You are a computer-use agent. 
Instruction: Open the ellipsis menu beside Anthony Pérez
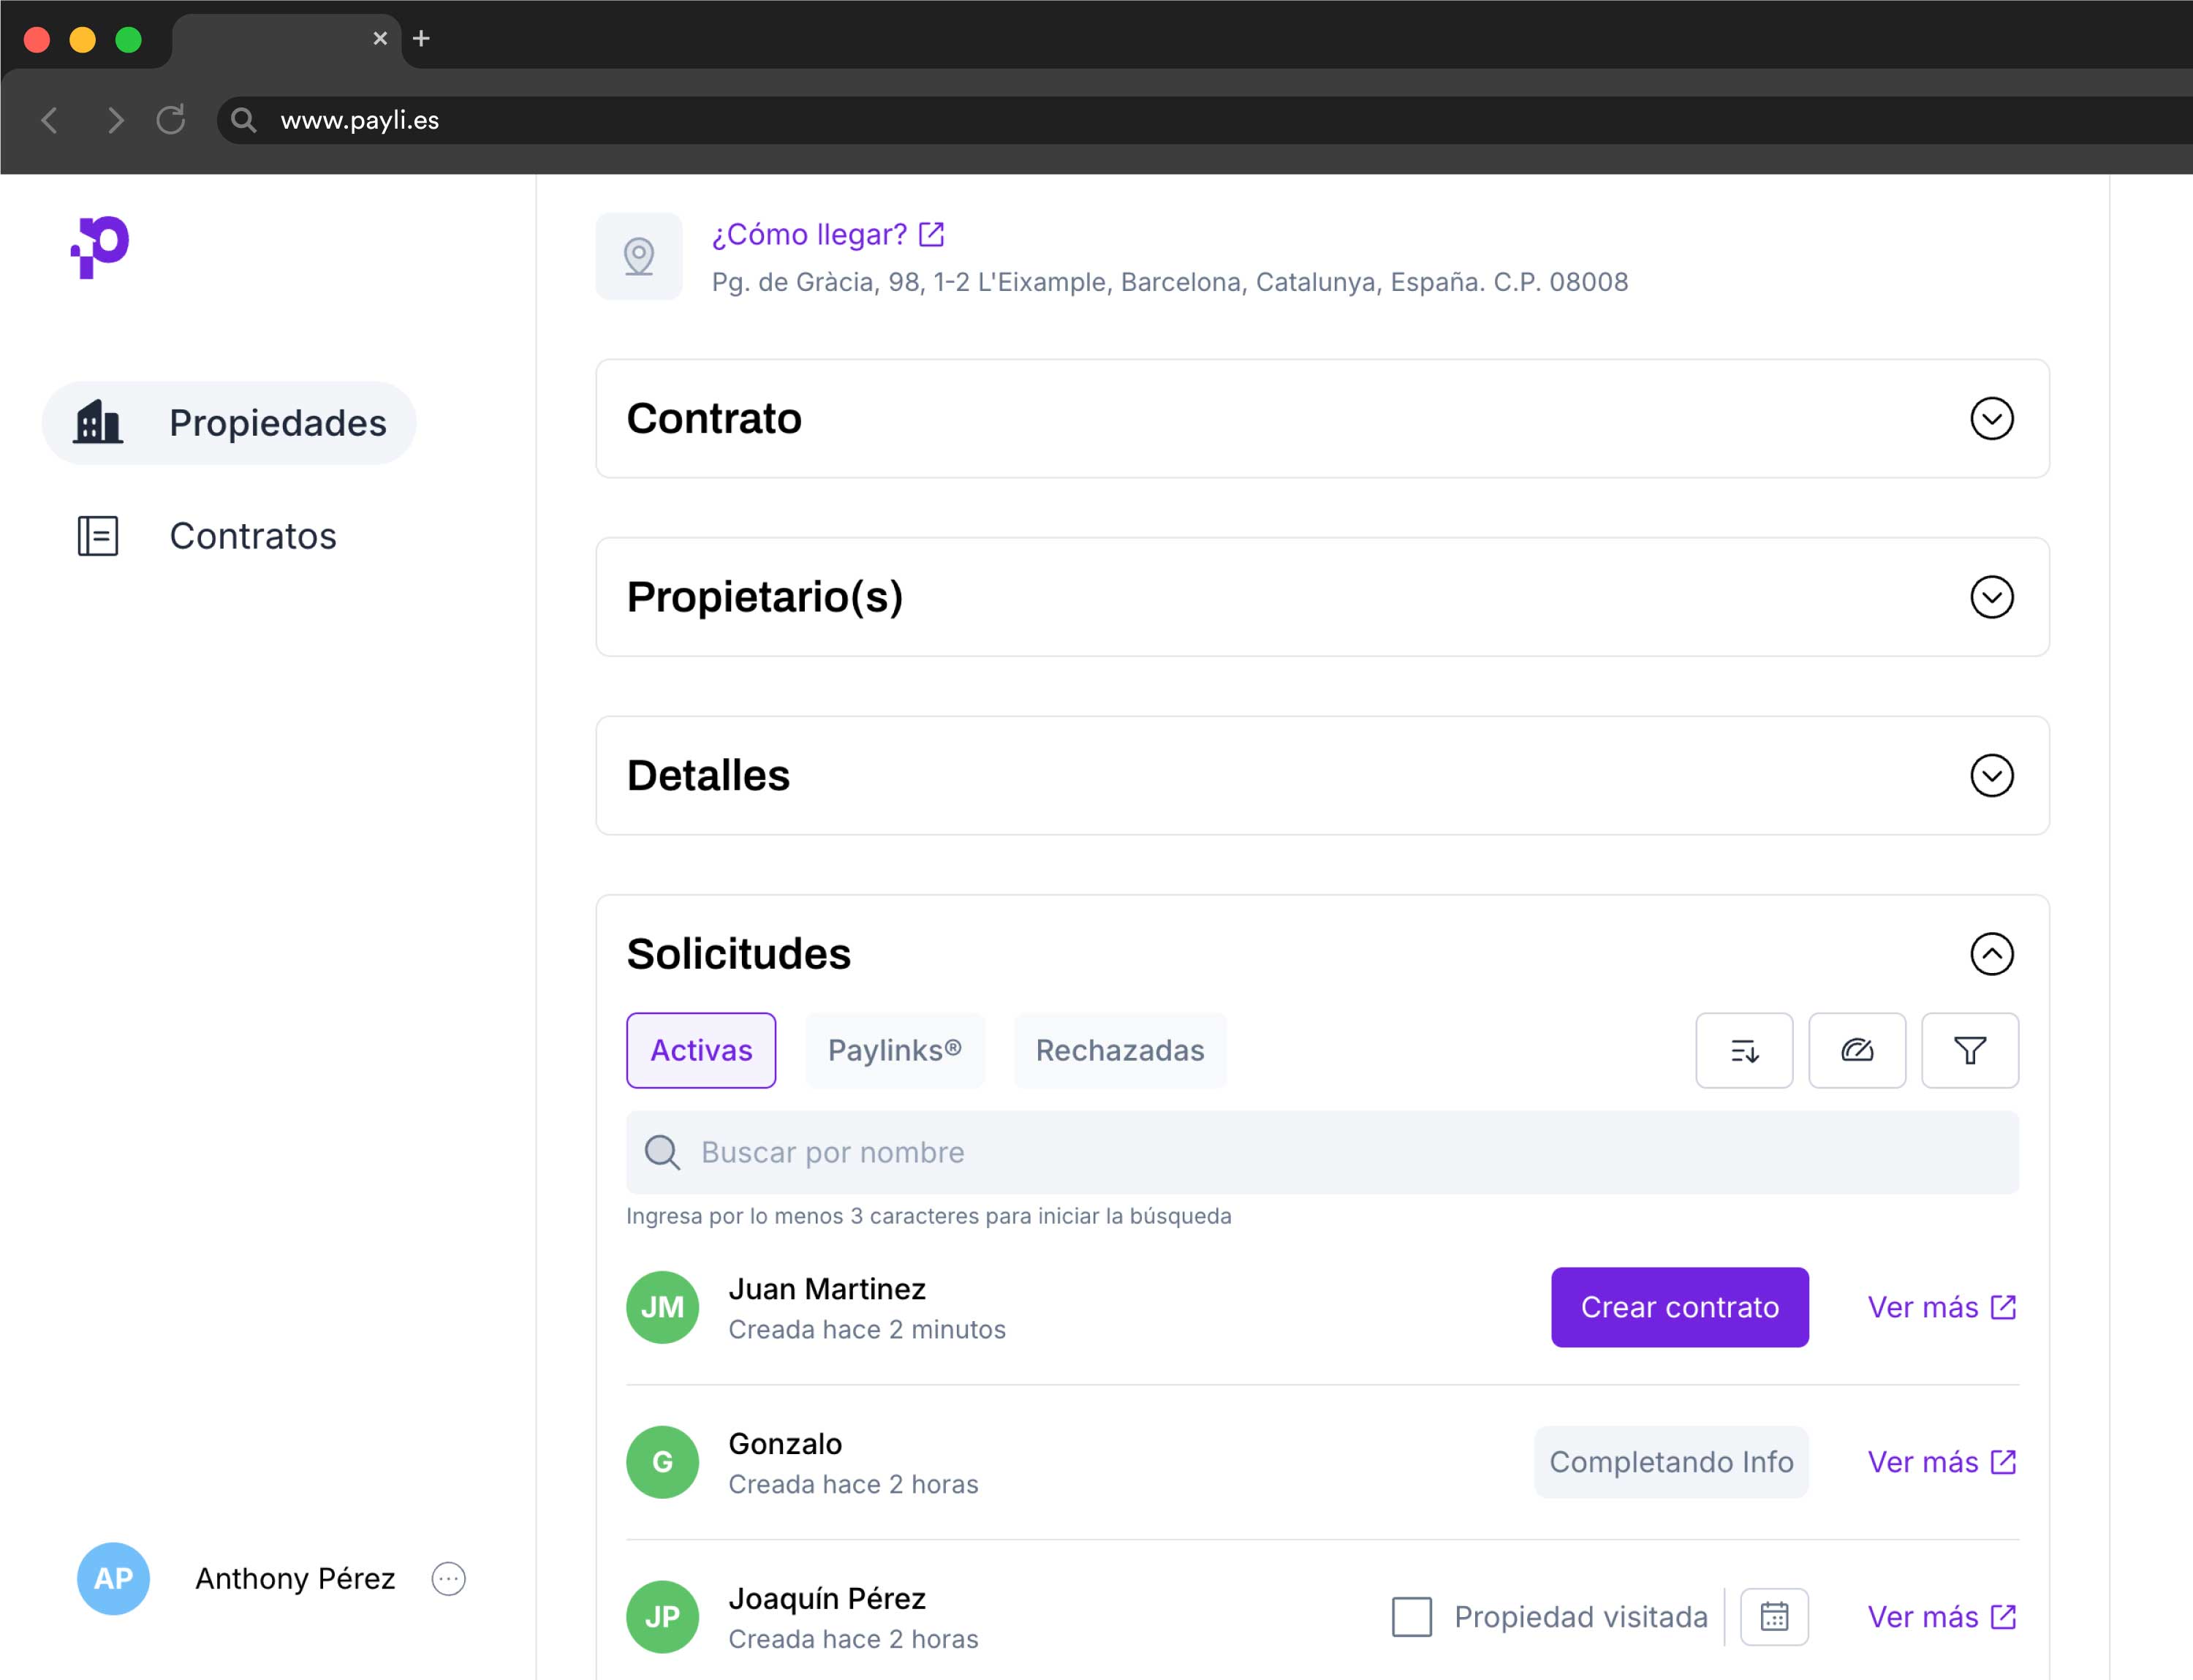448,1578
